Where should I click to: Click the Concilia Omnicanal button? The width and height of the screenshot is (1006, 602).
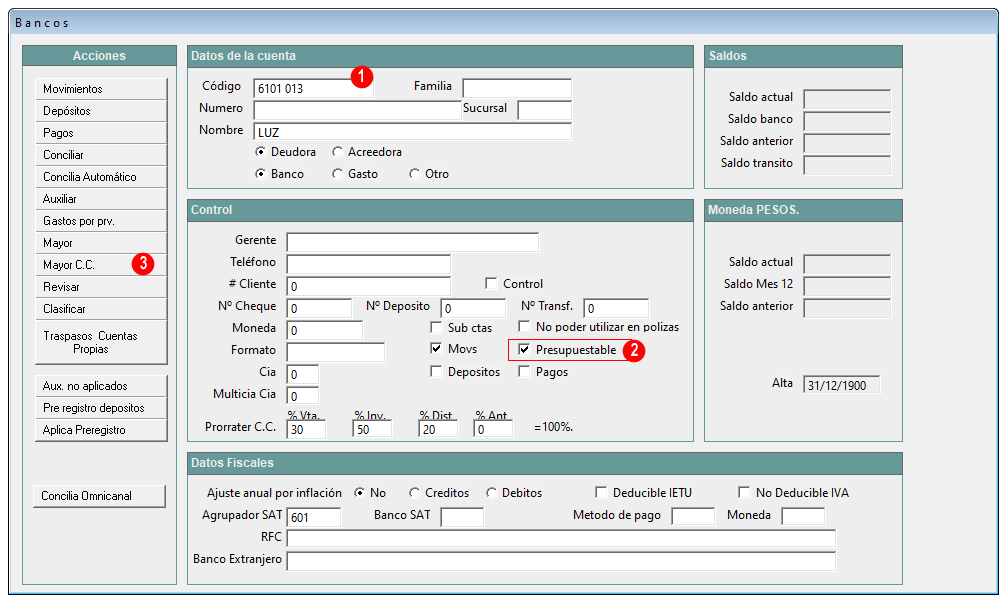99,495
